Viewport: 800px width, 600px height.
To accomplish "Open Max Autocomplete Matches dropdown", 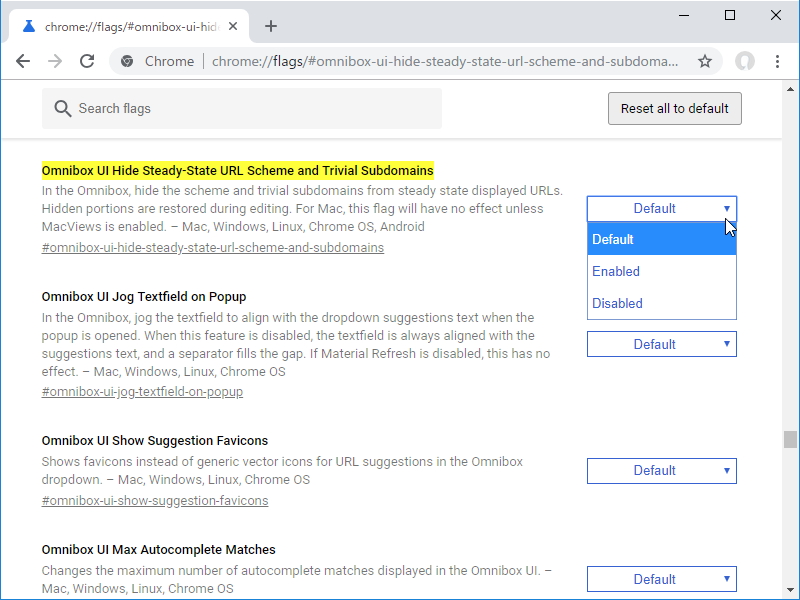I will (x=661, y=579).
